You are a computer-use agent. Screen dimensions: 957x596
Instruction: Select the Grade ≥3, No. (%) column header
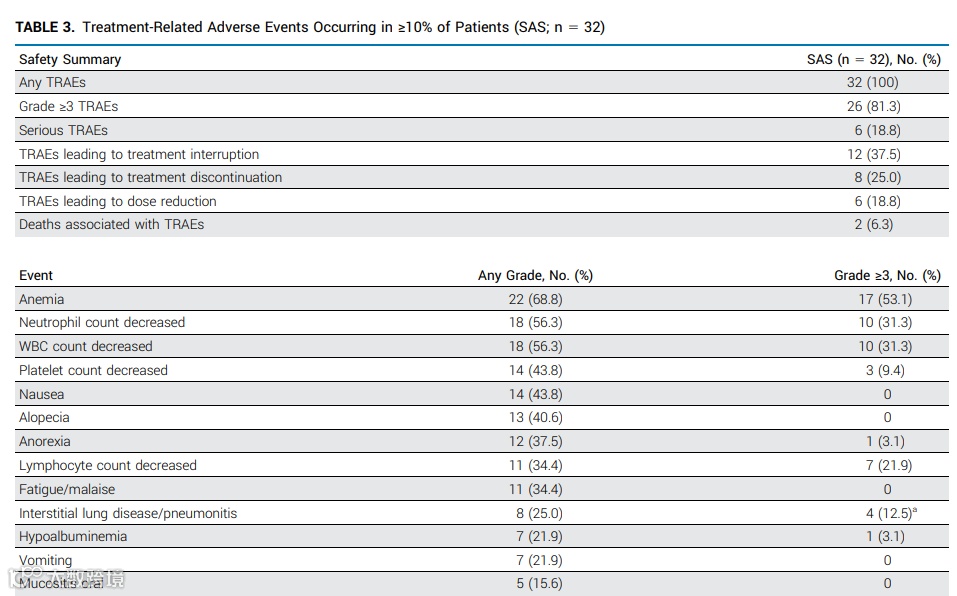[887, 275]
